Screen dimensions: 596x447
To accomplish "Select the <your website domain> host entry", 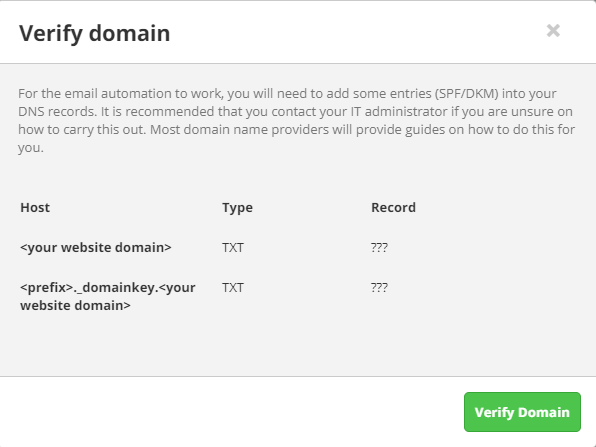I will [96, 247].
